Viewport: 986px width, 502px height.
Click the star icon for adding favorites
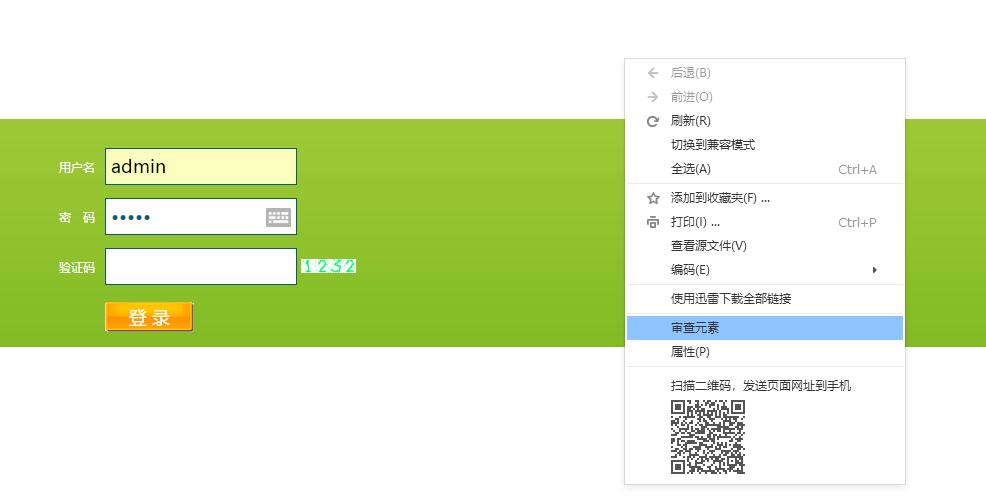(x=653, y=198)
